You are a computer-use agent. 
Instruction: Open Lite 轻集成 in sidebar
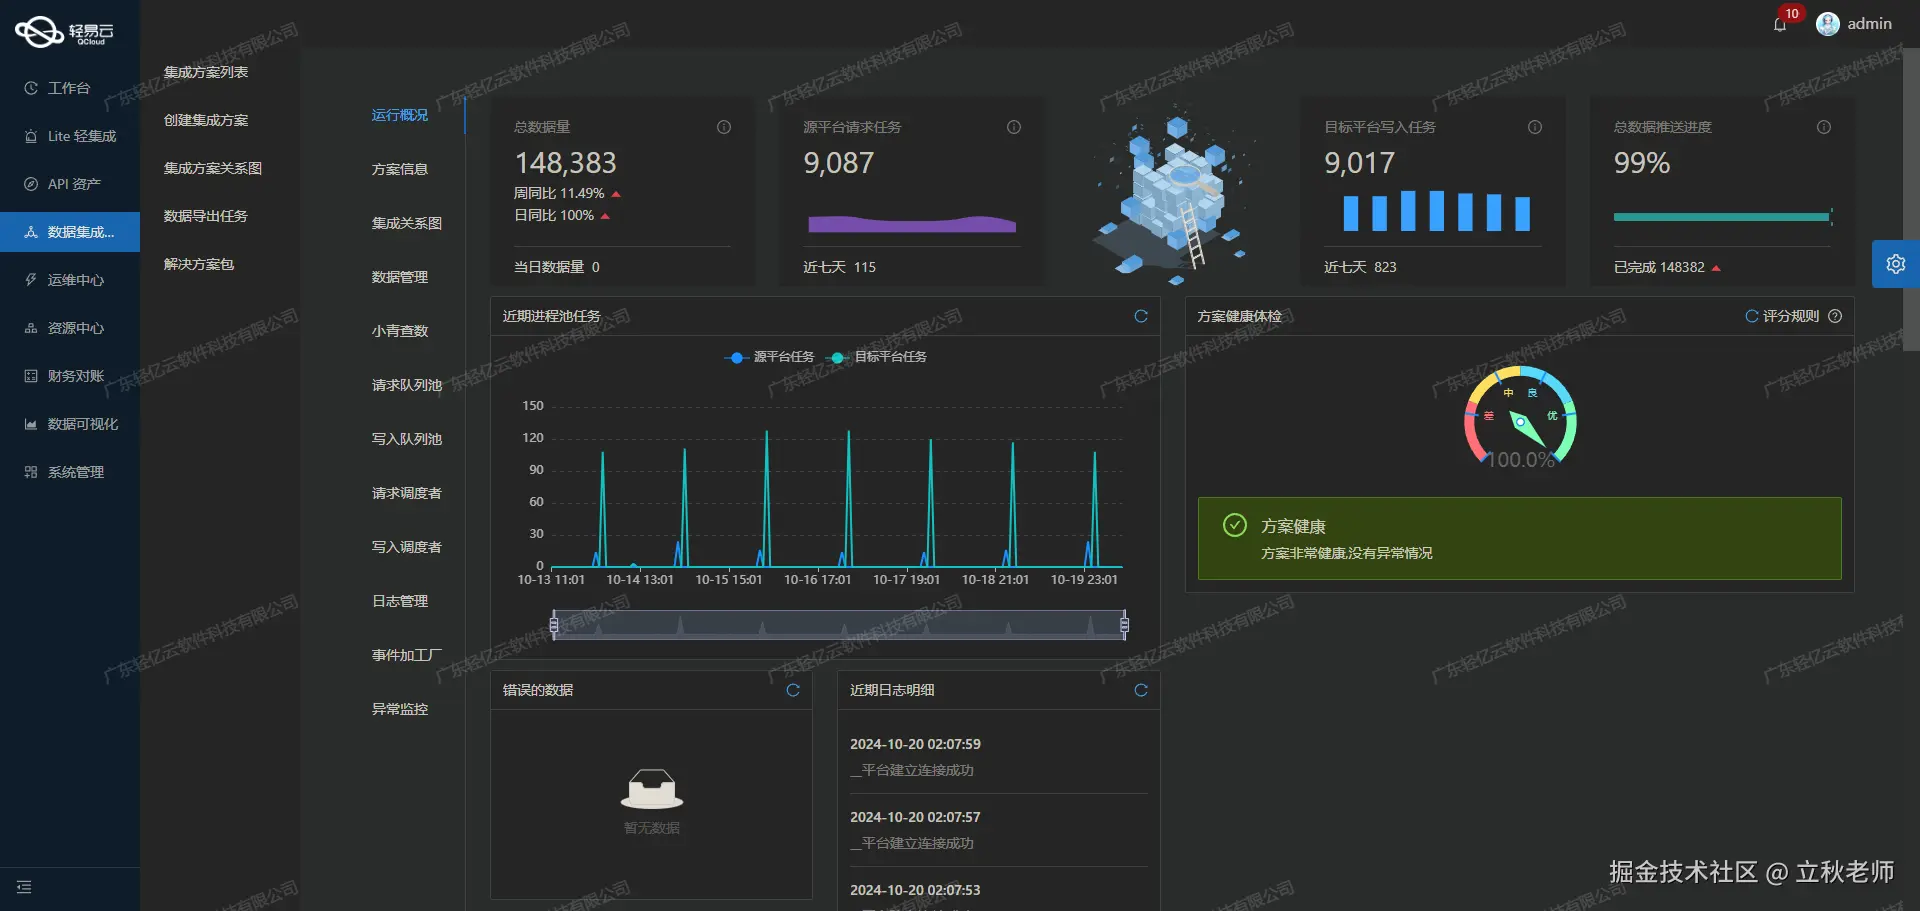point(70,136)
